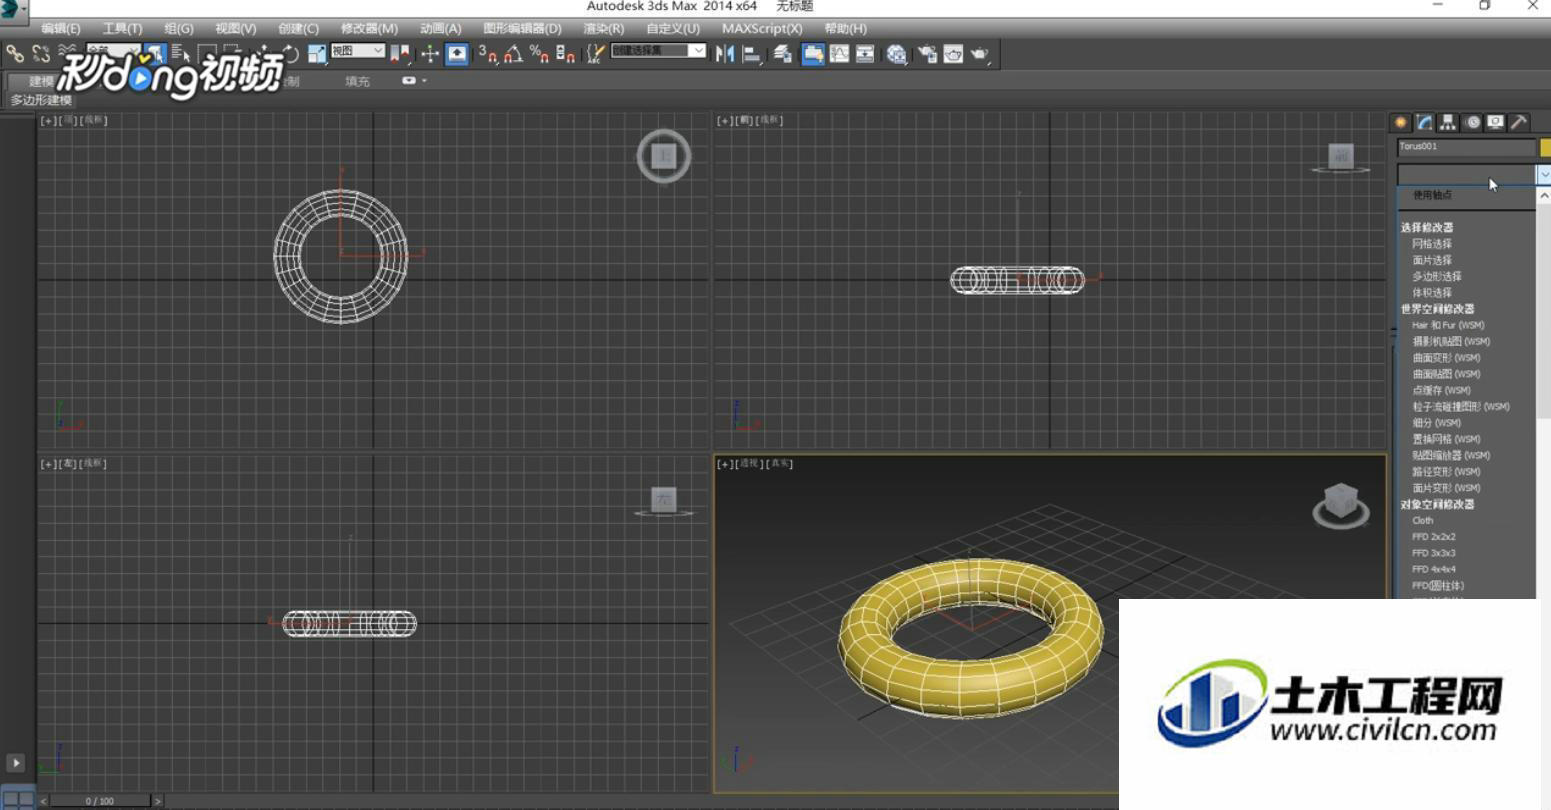Click the Torus001 object name field
The width and height of the screenshot is (1551, 810).
pyautogui.click(x=1466, y=147)
